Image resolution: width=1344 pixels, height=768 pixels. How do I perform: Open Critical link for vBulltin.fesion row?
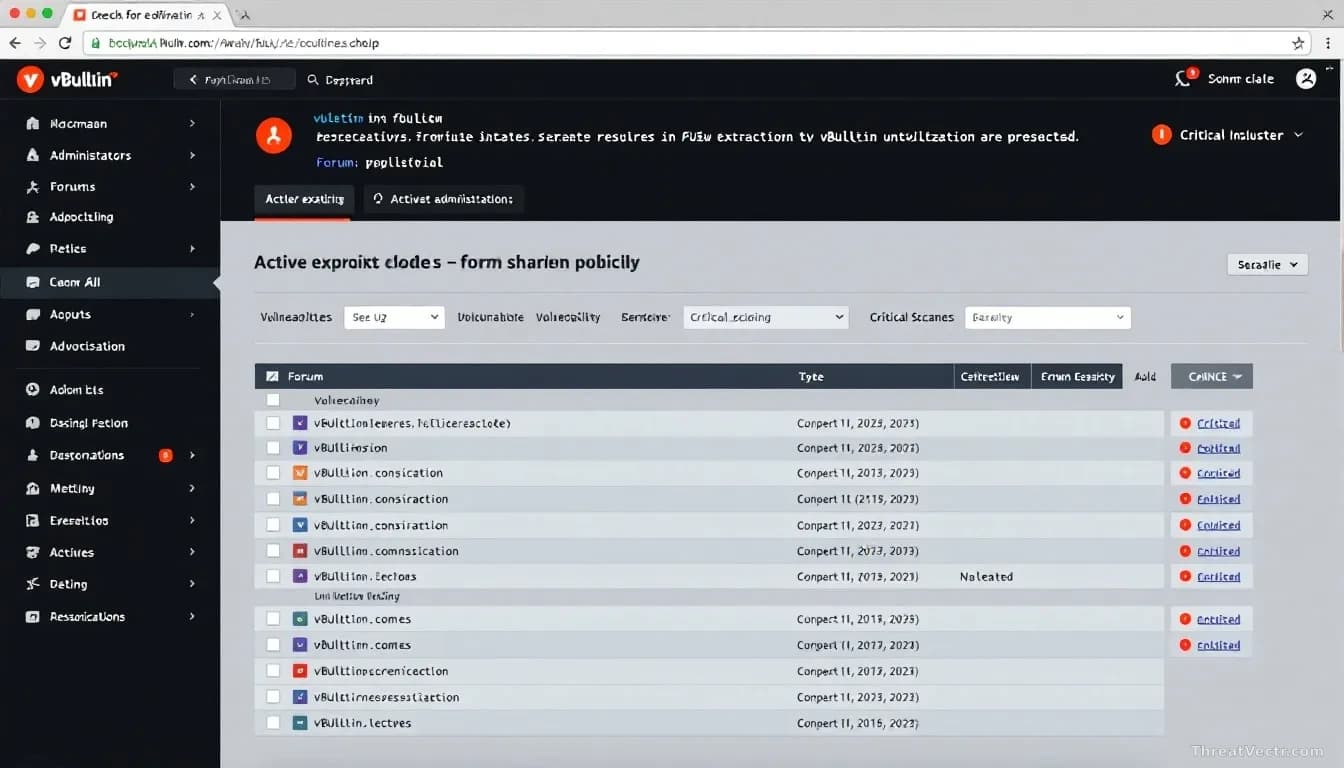[x=1218, y=448]
